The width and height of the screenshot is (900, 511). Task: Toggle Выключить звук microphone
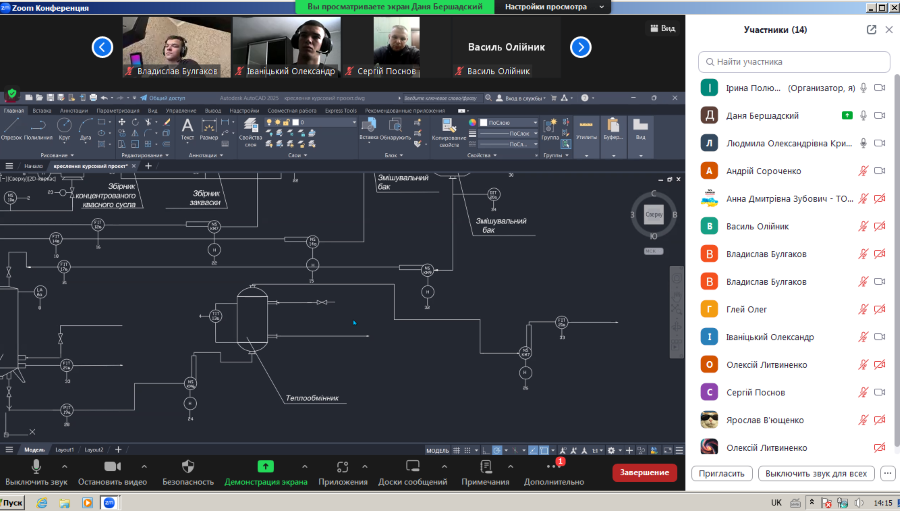tap(36, 466)
